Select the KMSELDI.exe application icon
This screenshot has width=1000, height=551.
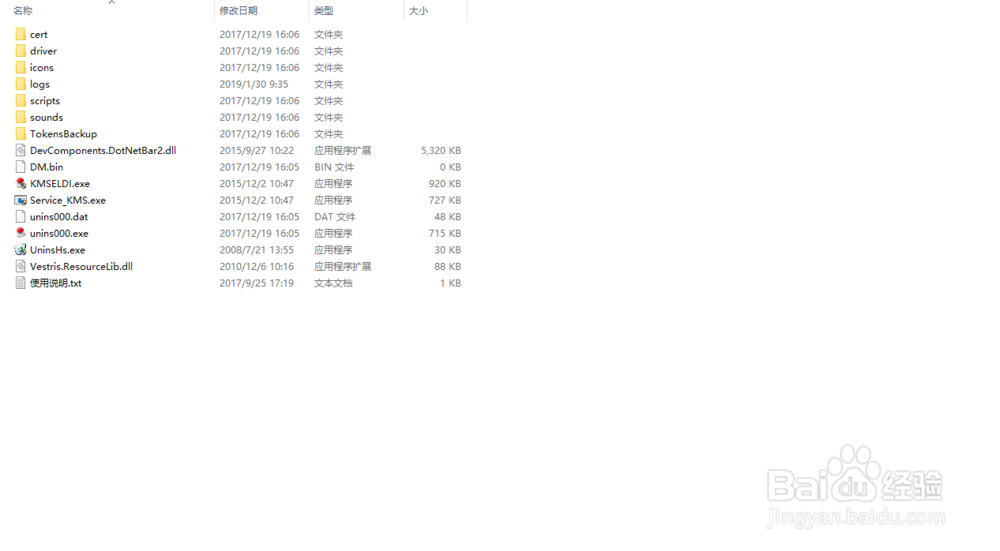(x=20, y=183)
